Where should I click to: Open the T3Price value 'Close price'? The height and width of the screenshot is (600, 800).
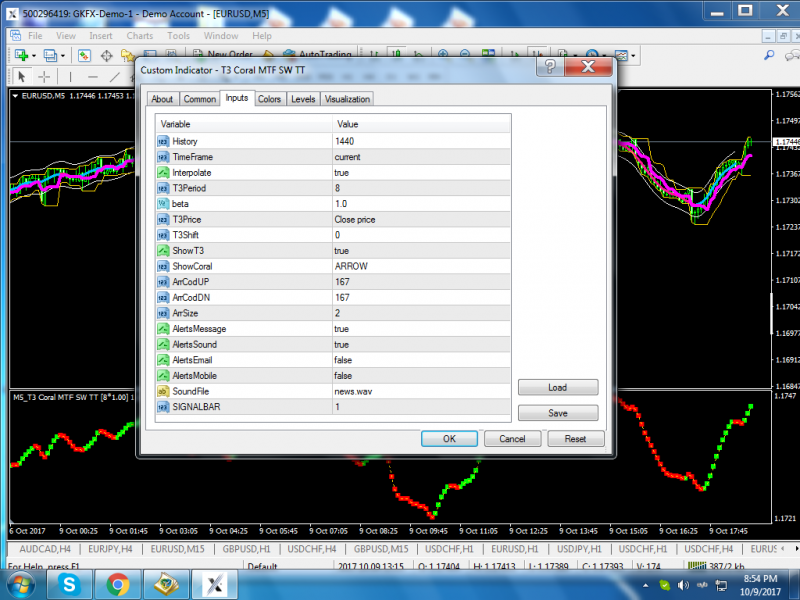coord(421,219)
